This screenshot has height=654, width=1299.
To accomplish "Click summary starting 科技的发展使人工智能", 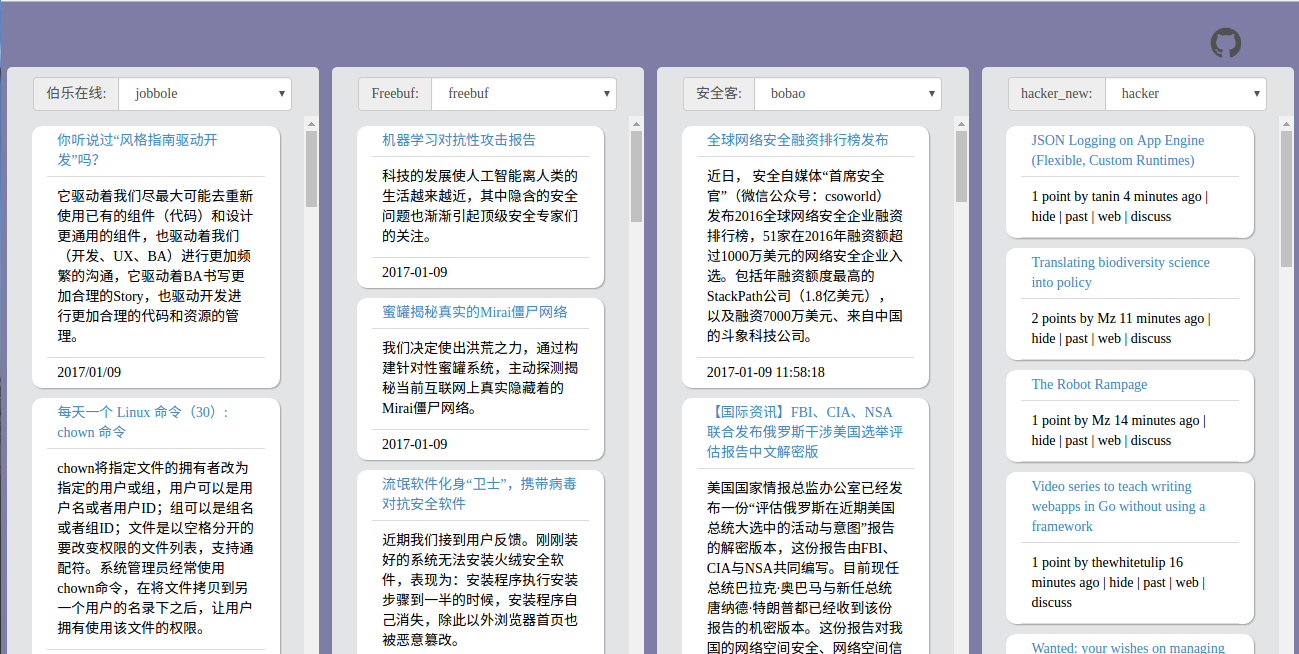I will point(480,206).
